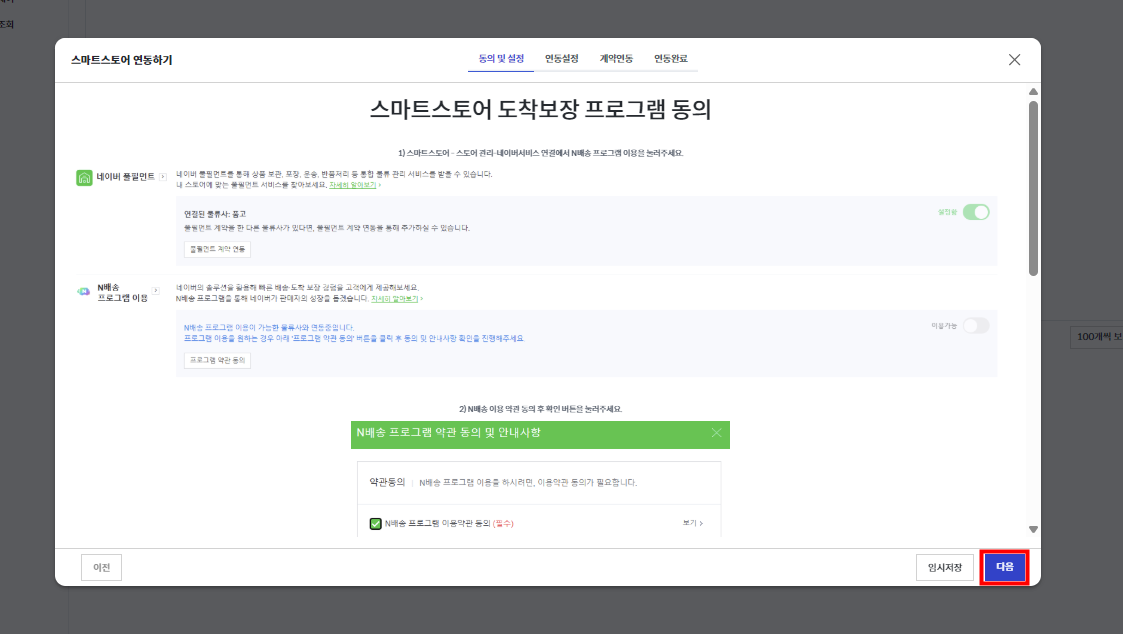
Task: Click the 스마트스토어 도착보장 프로그램 동의 heading
Action: (540, 110)
